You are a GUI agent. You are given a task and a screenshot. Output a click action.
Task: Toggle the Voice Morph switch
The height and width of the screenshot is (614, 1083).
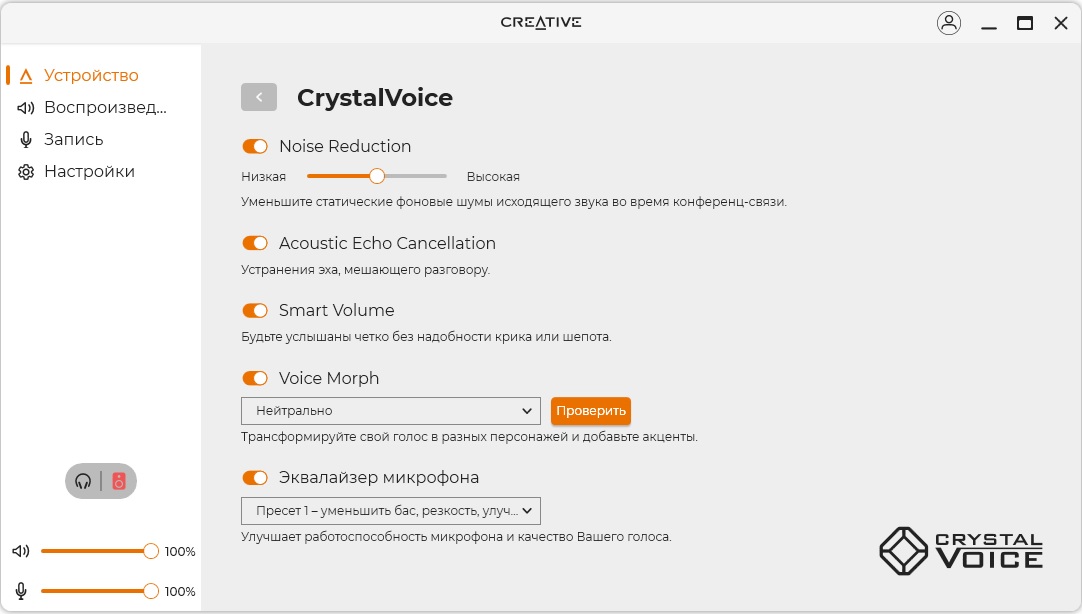point(255,378)
